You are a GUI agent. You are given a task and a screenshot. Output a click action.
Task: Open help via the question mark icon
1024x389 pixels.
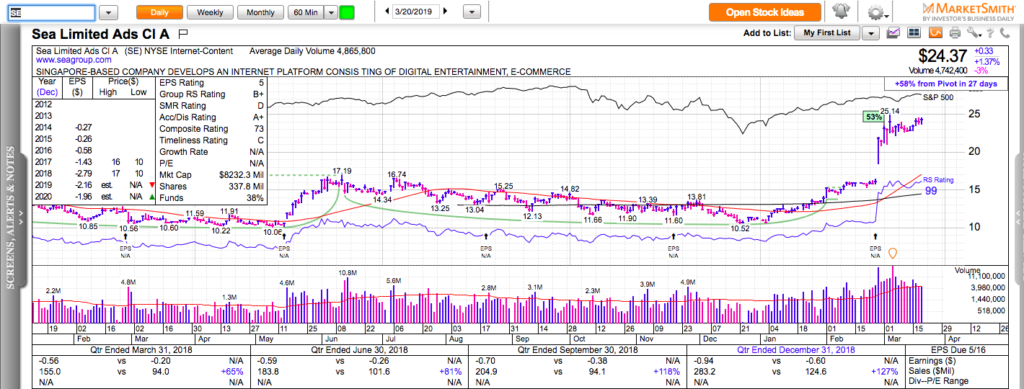point(991,32)
